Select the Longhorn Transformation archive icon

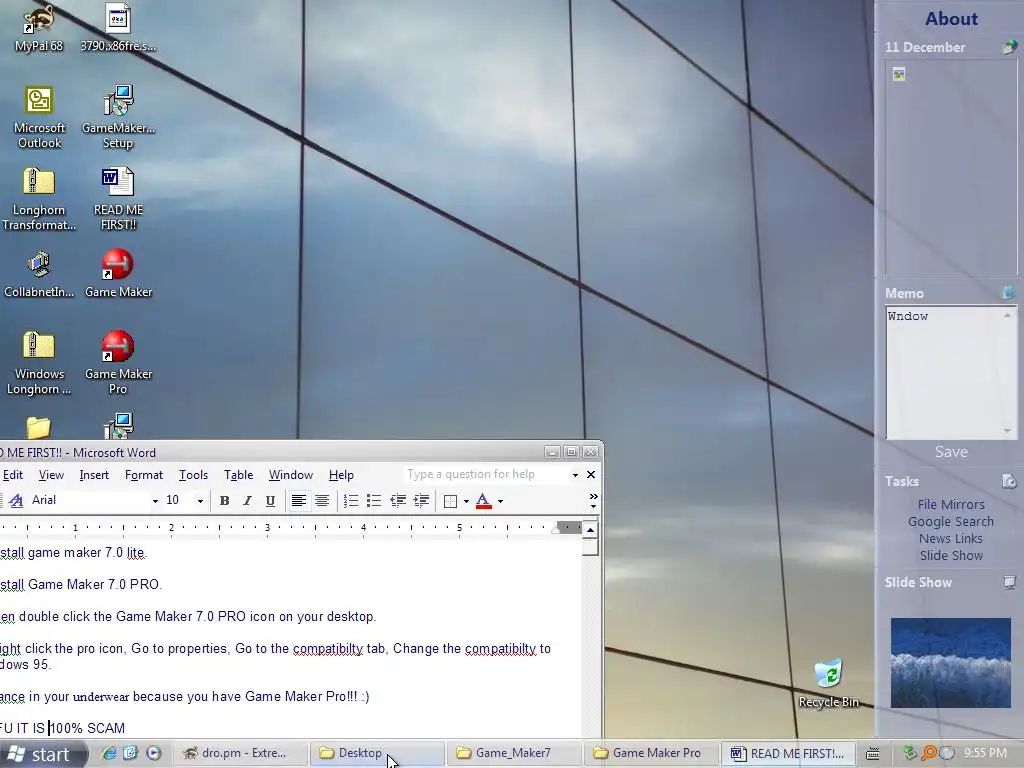pos(39,199)
